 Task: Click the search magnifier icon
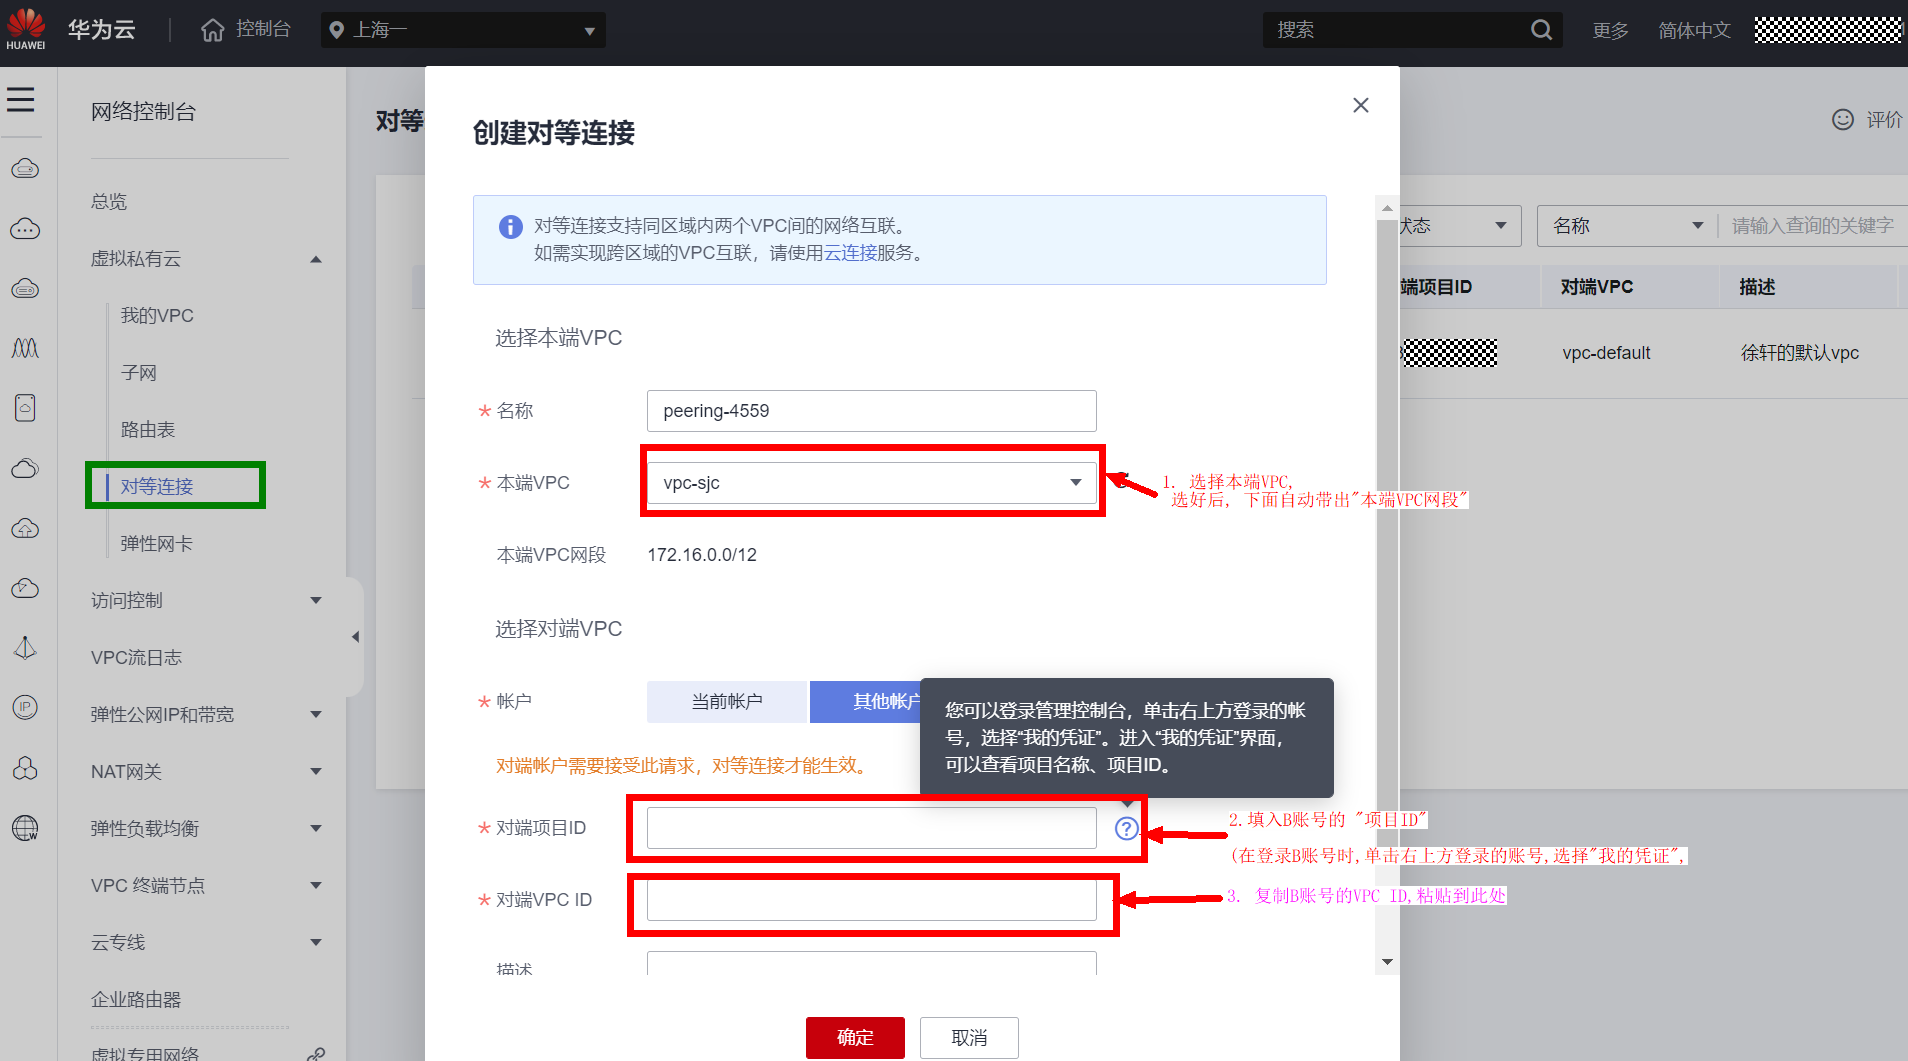coord(1541,30)
